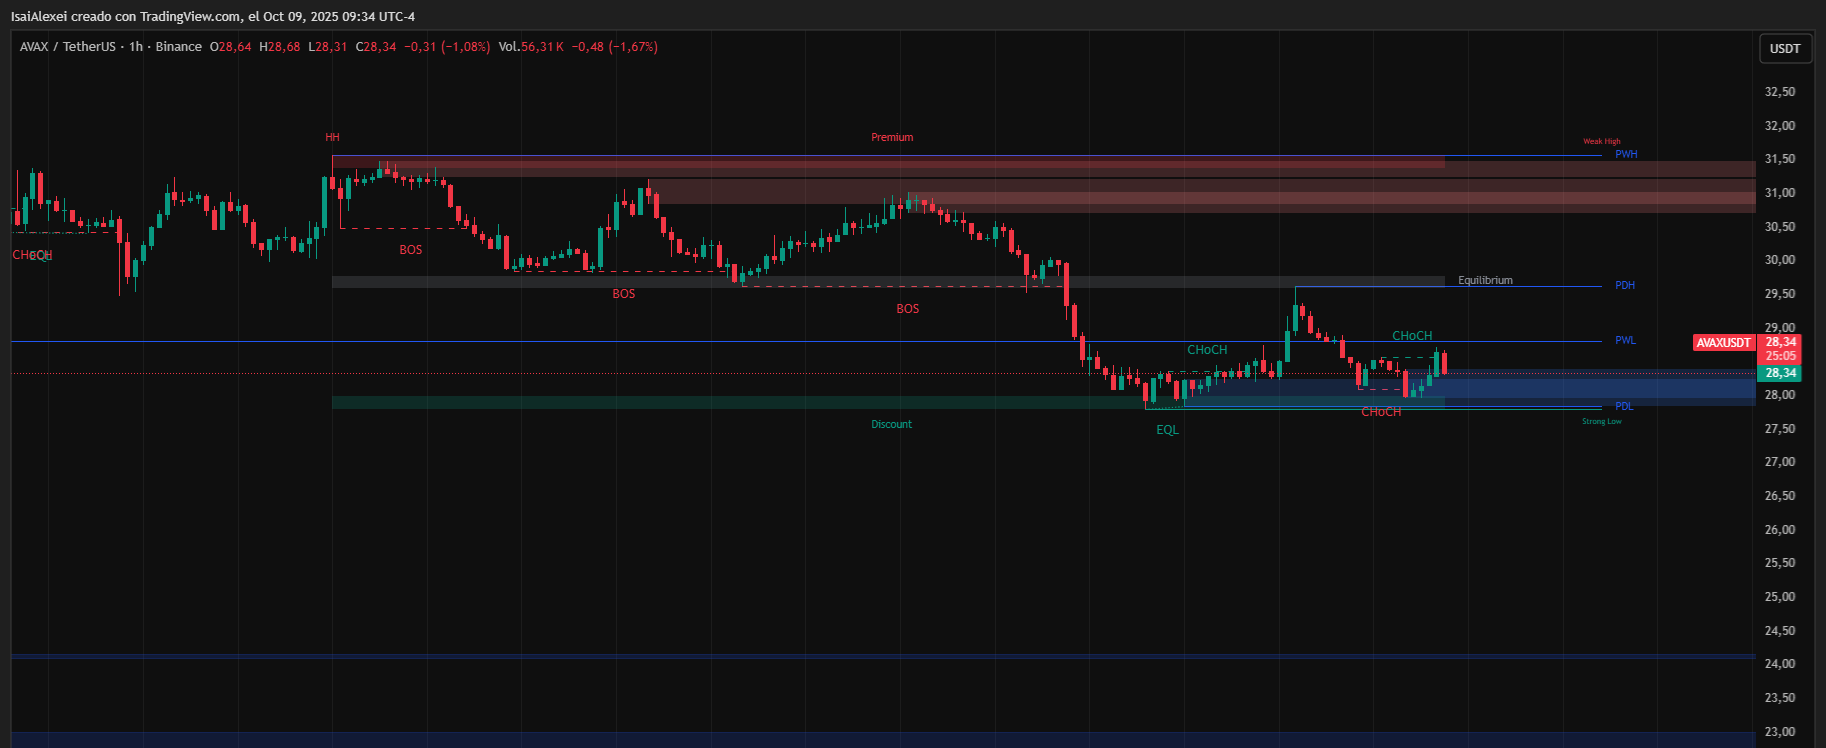1826x748 pixels.
Task: Click the PWH level label
Action: point(1626,154)
